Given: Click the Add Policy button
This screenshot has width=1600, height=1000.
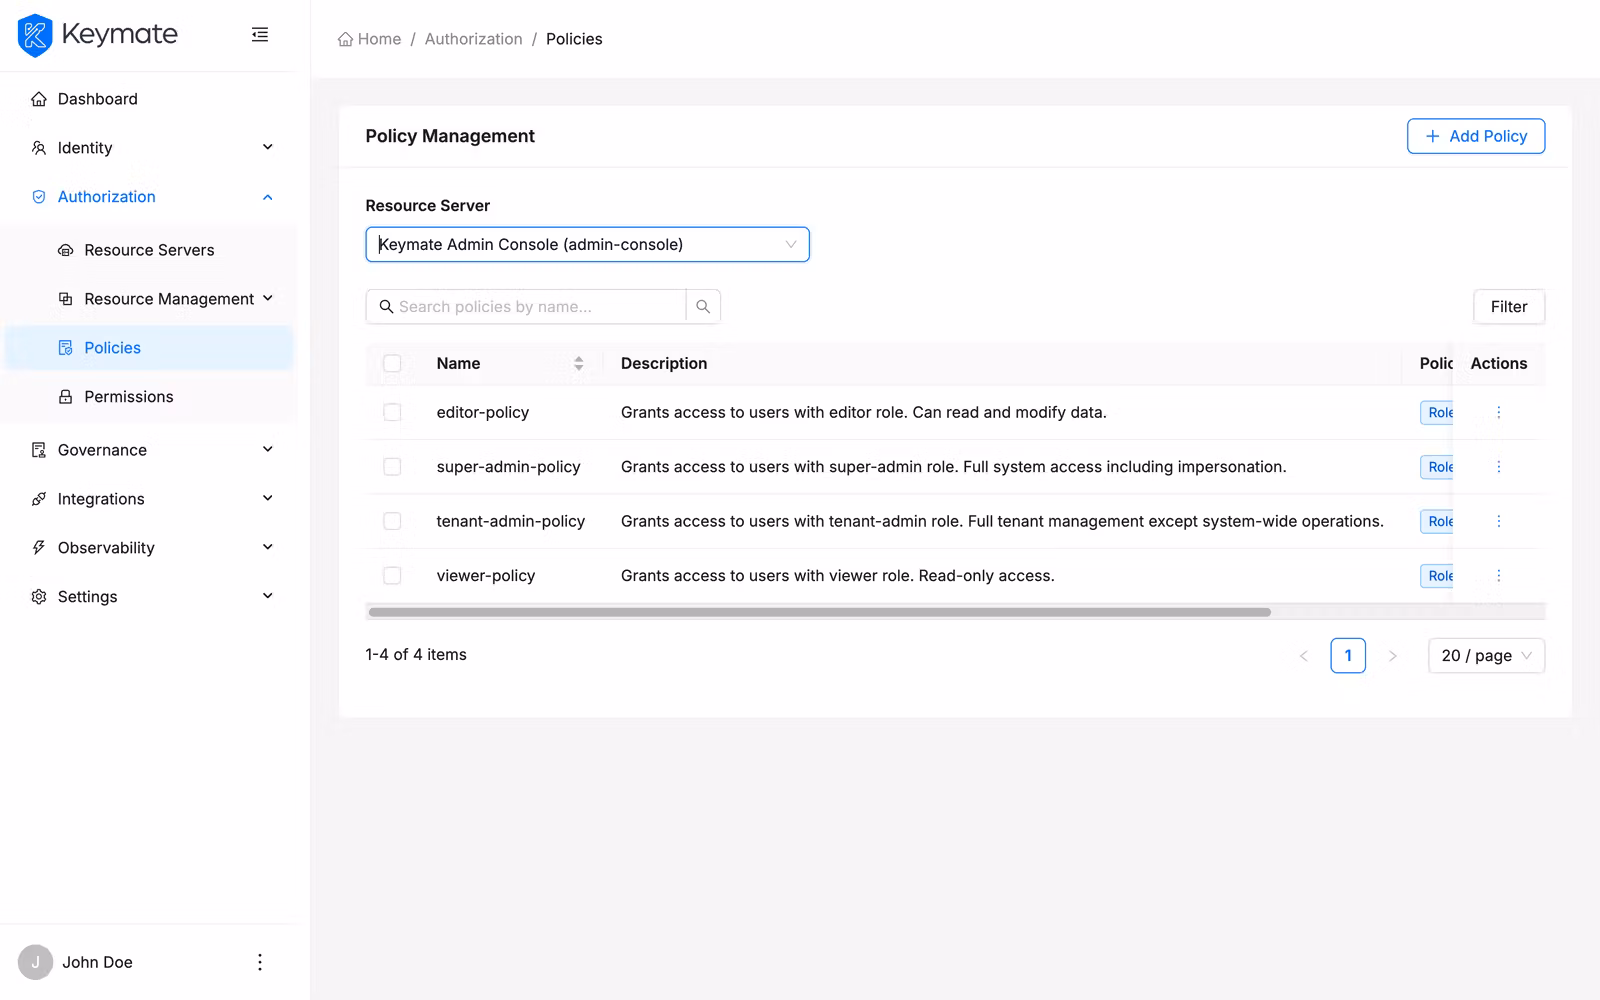Looking at the screenshot, I should [x=1476, y=136].
